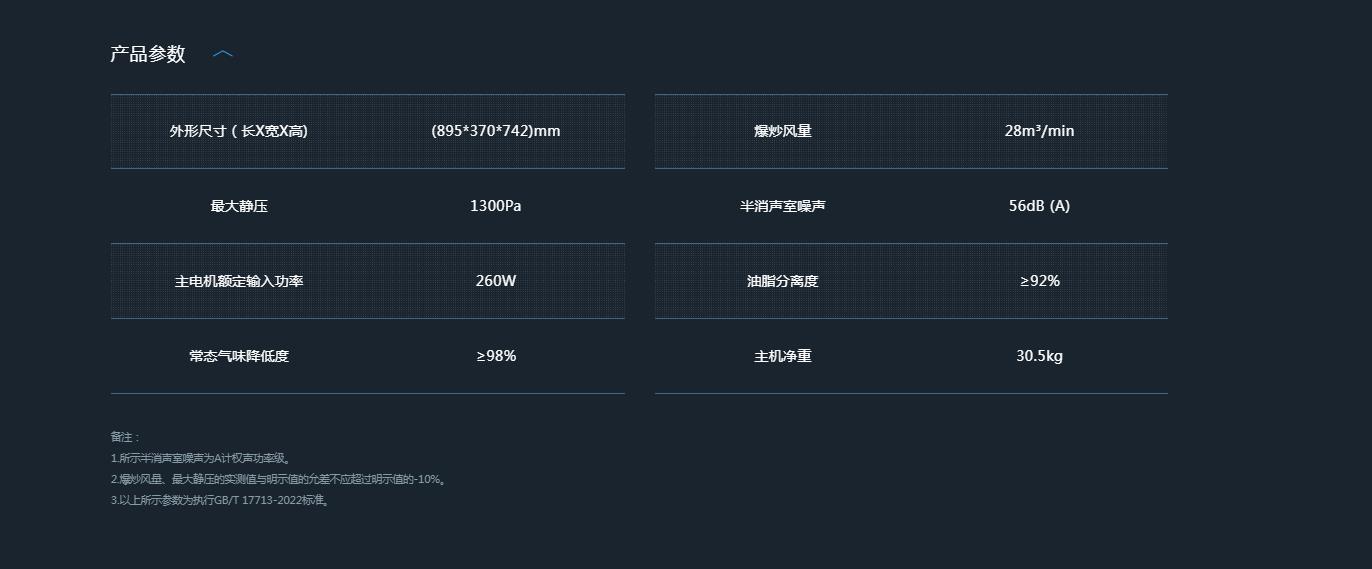Screen dimensions: 1372x569
Task: Click the 最大静压 label
Action: 239,206
